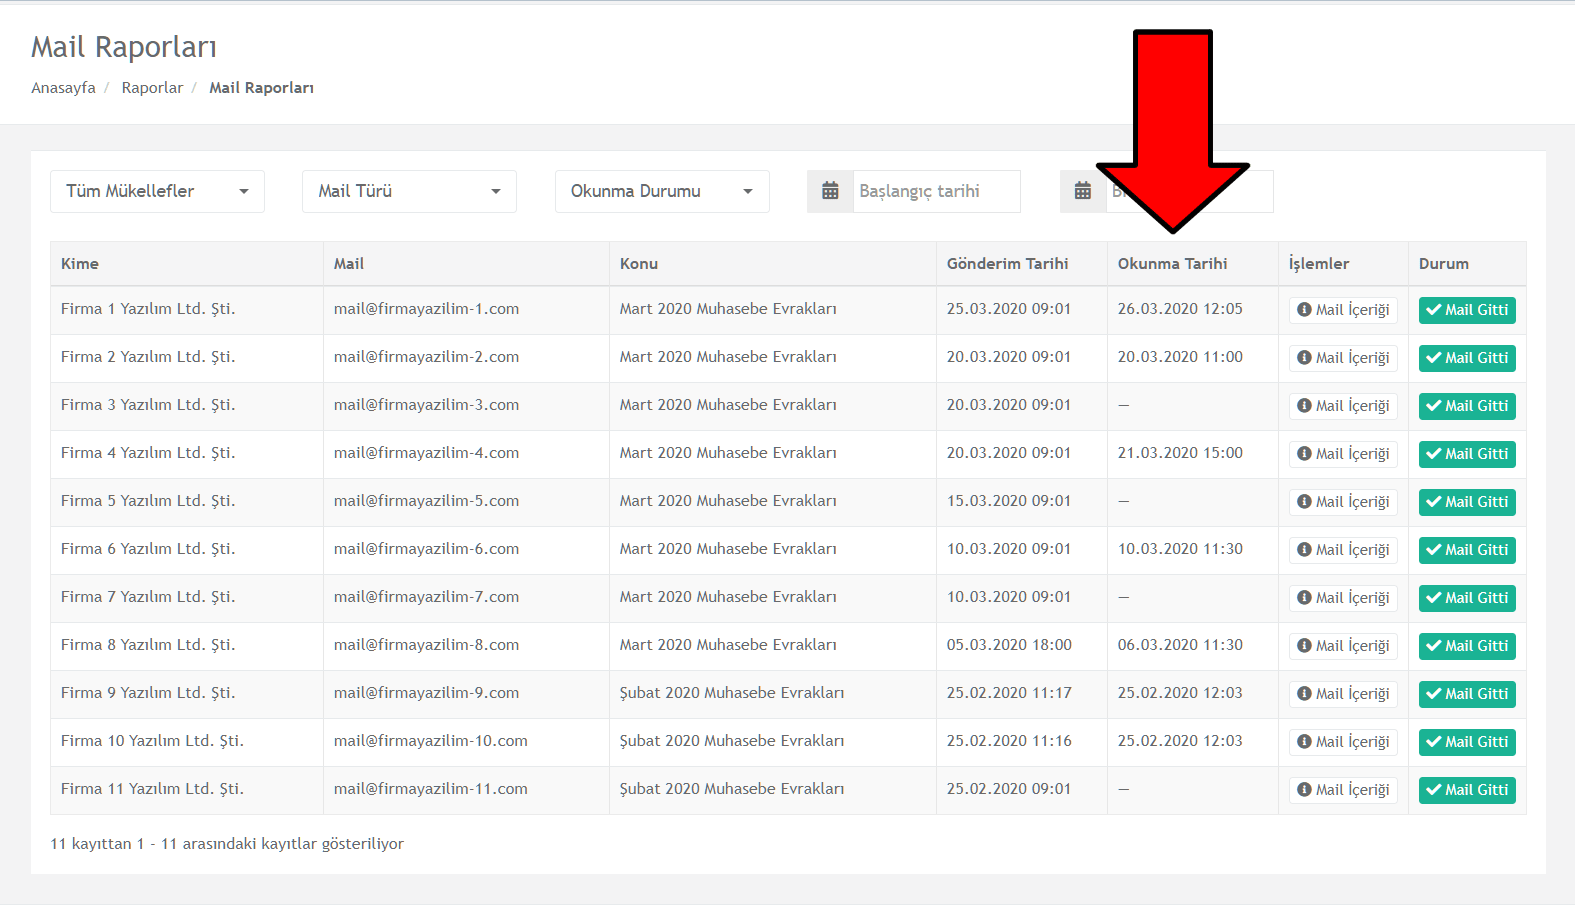Image resolution: width=1575 pixels, height=905 pixels.
Task: Open Mail İçeriği for Firma 11
Action: [1343, 790]
